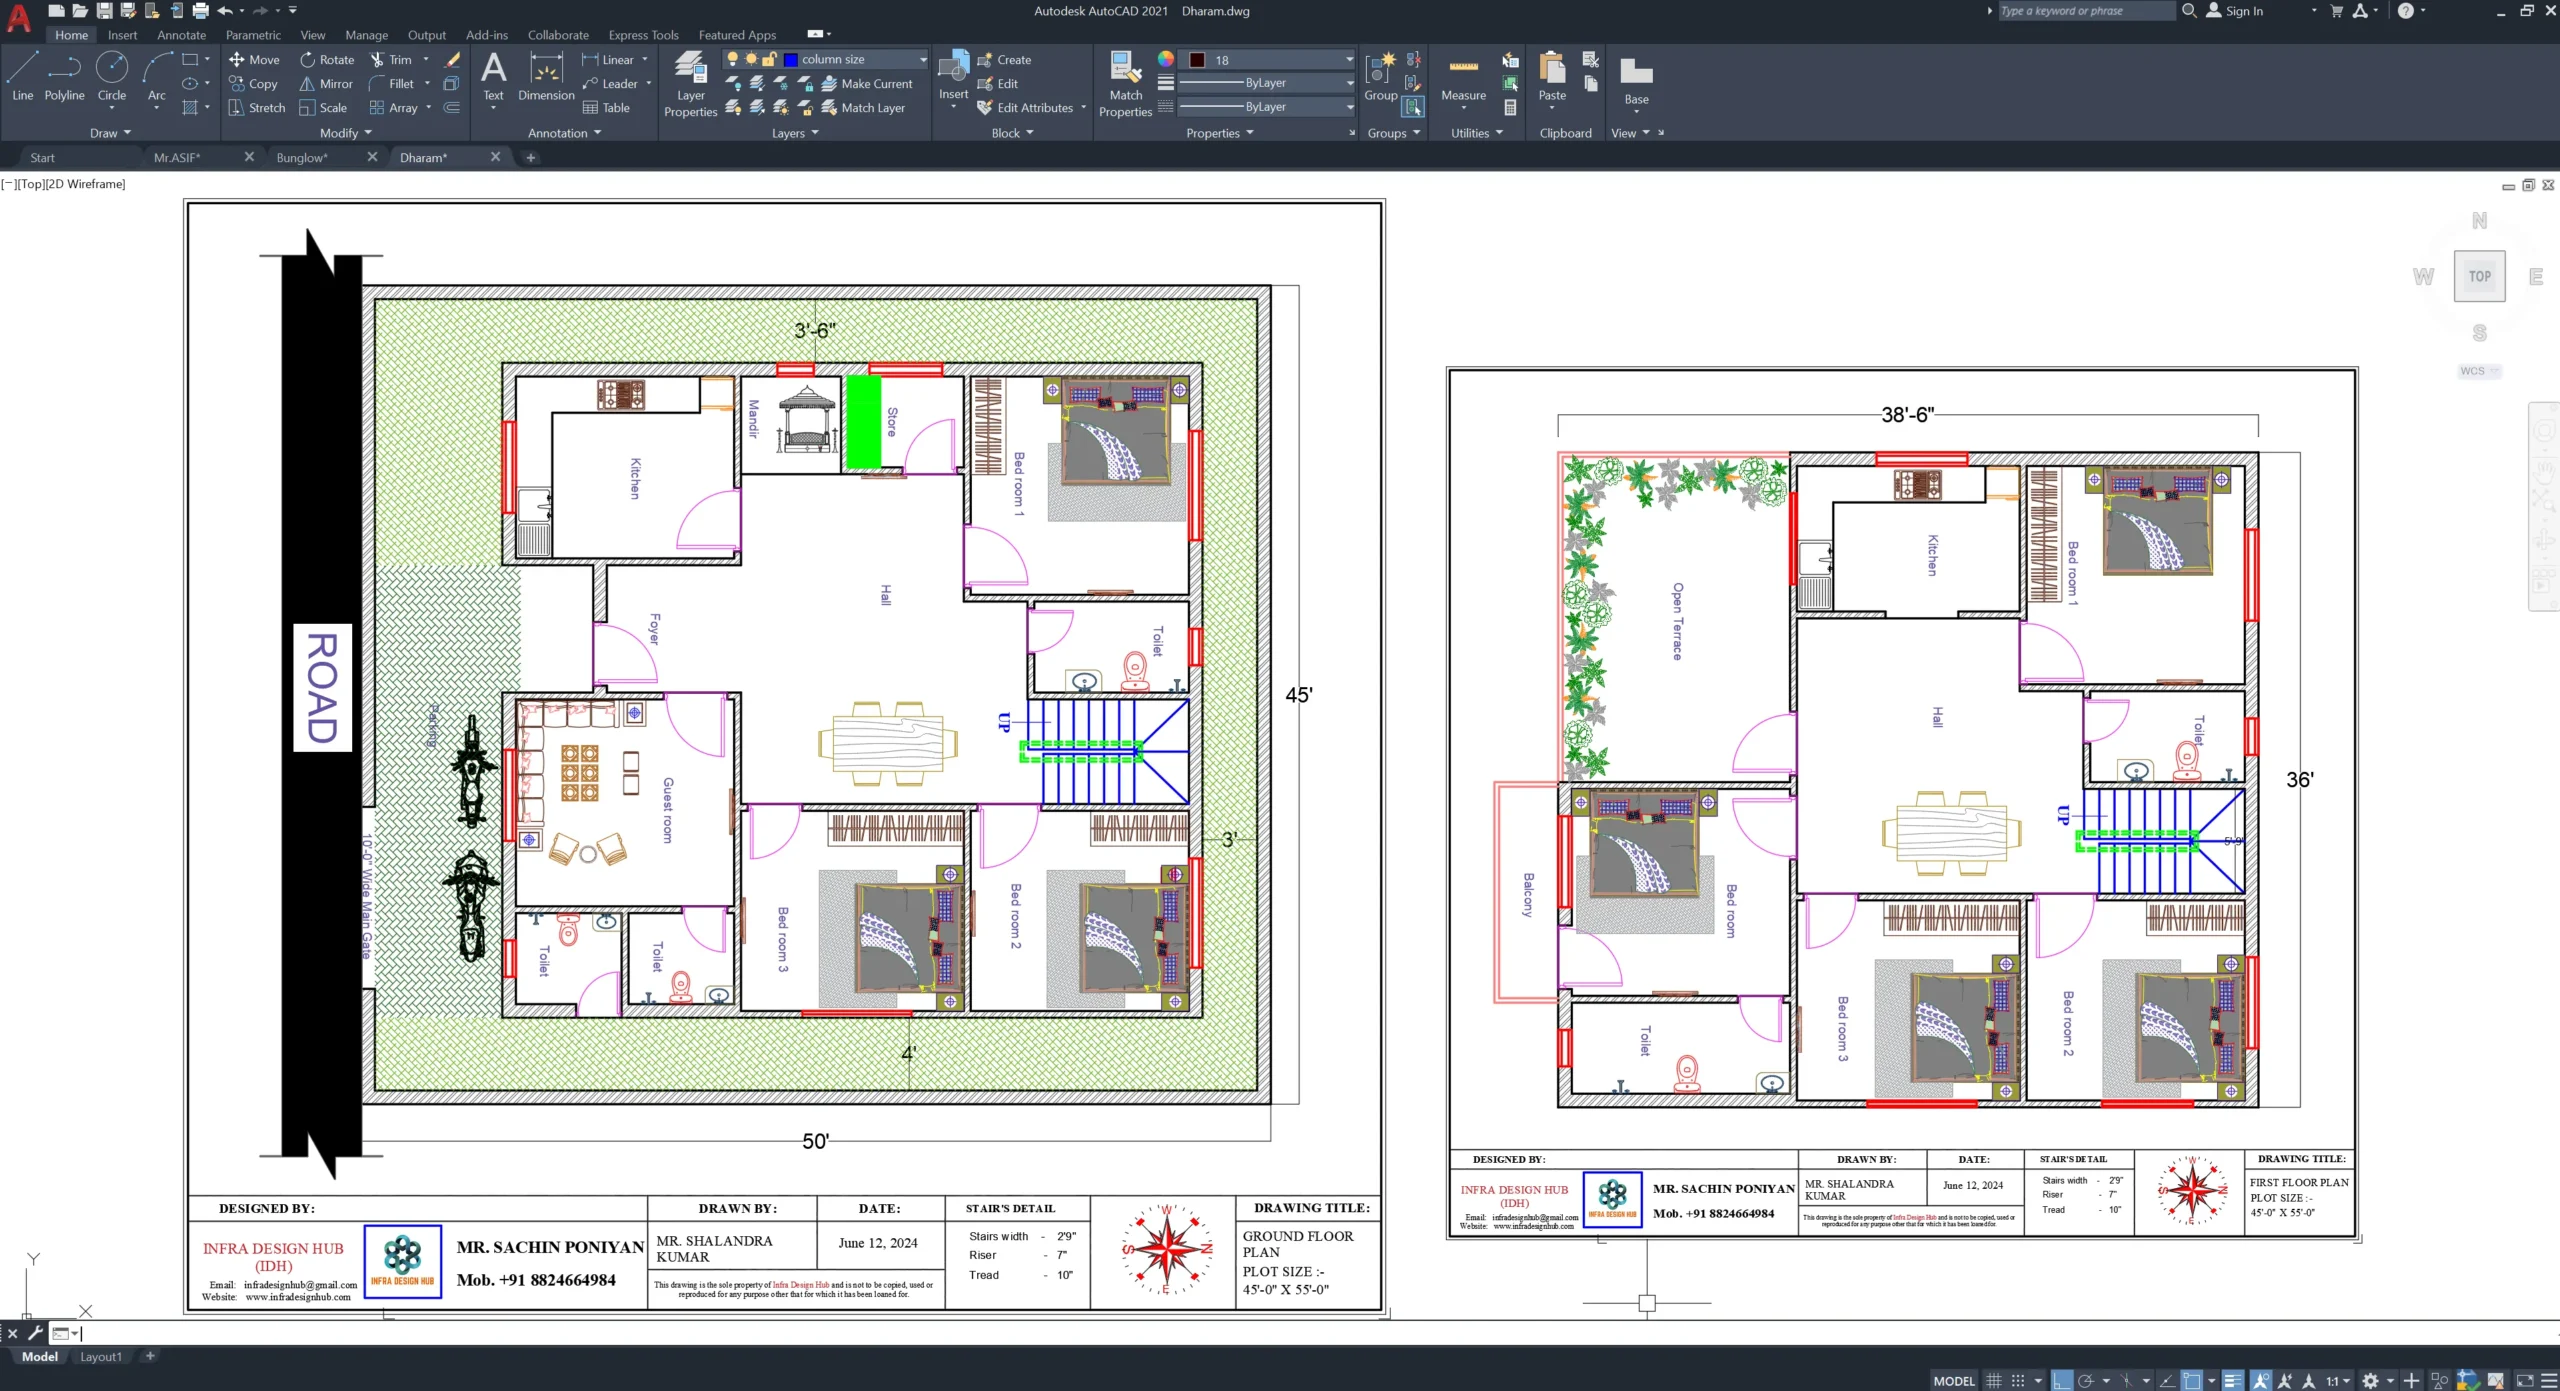Viewport: 2560px width, 1391px height.
Task: Click the Match Layer button
Action: tap(863, 107)
